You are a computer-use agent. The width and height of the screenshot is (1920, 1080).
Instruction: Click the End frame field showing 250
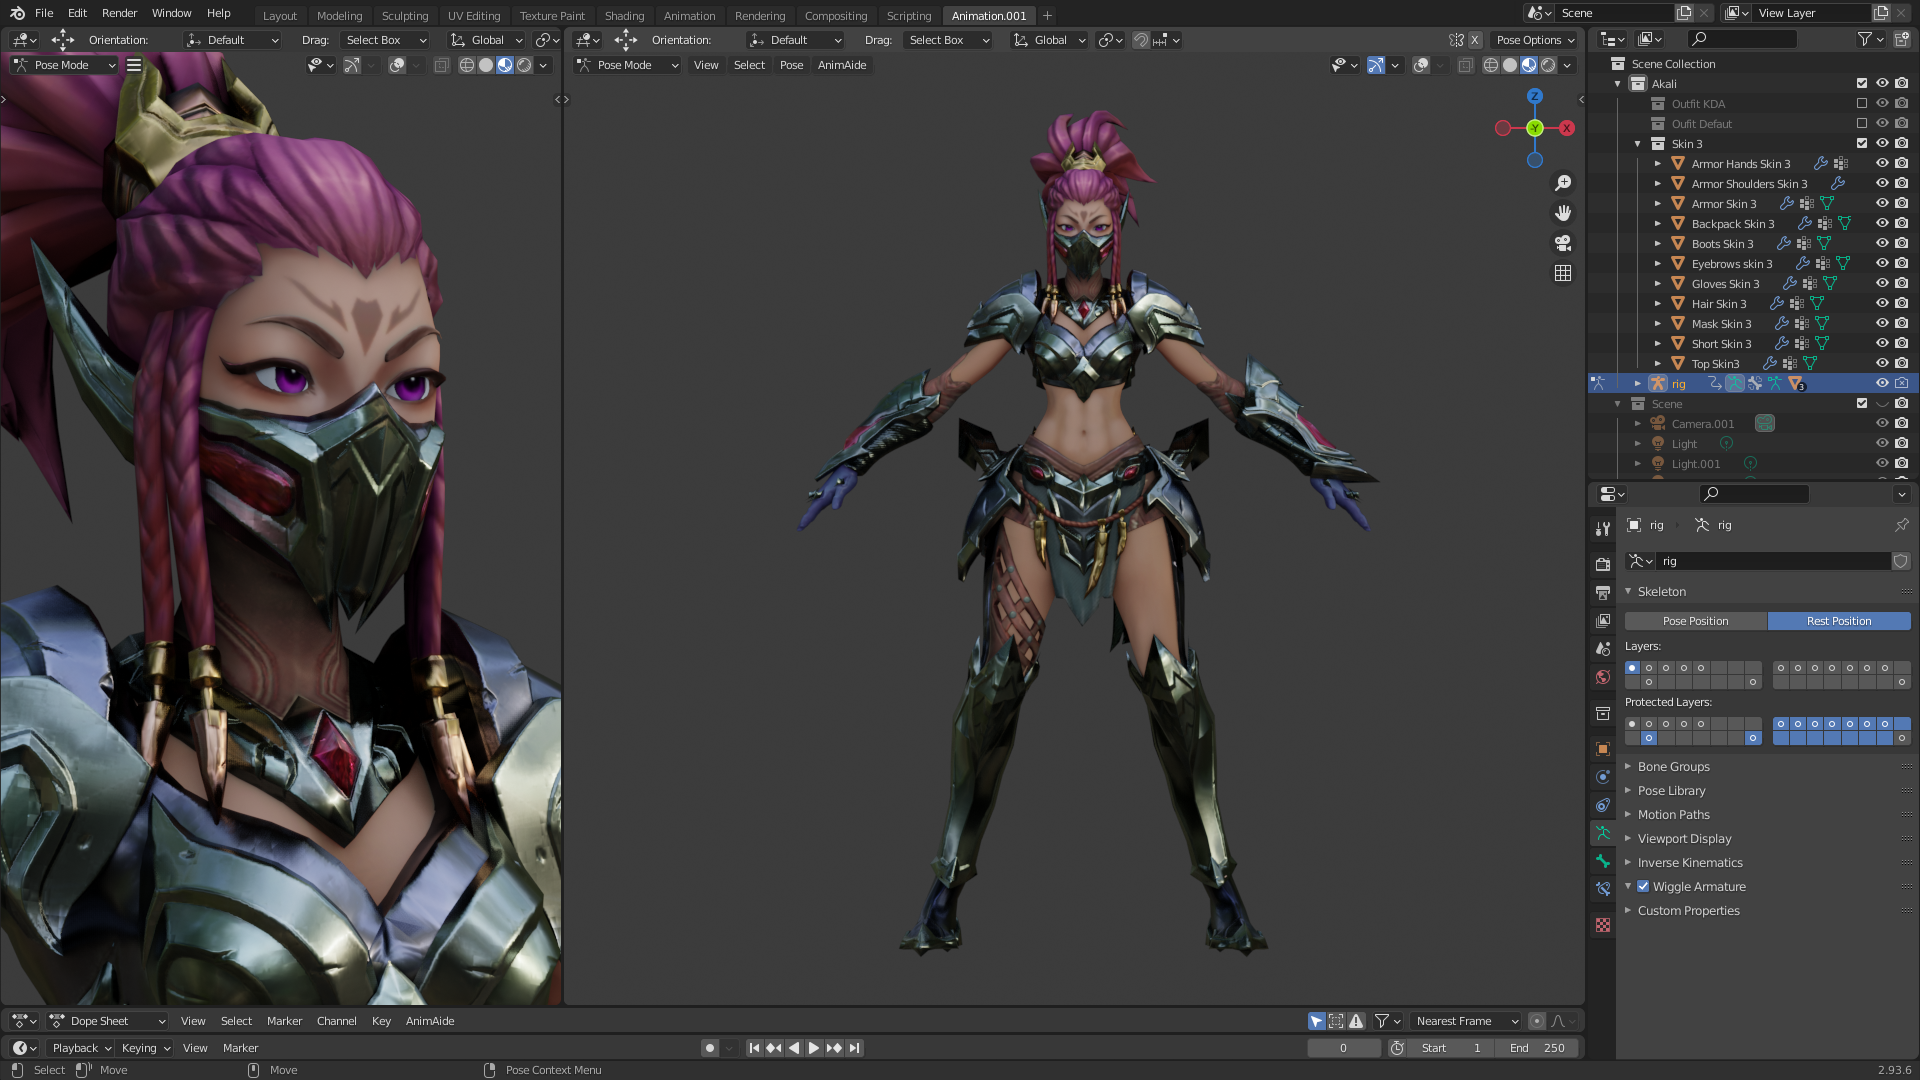pos(1539,1048)
